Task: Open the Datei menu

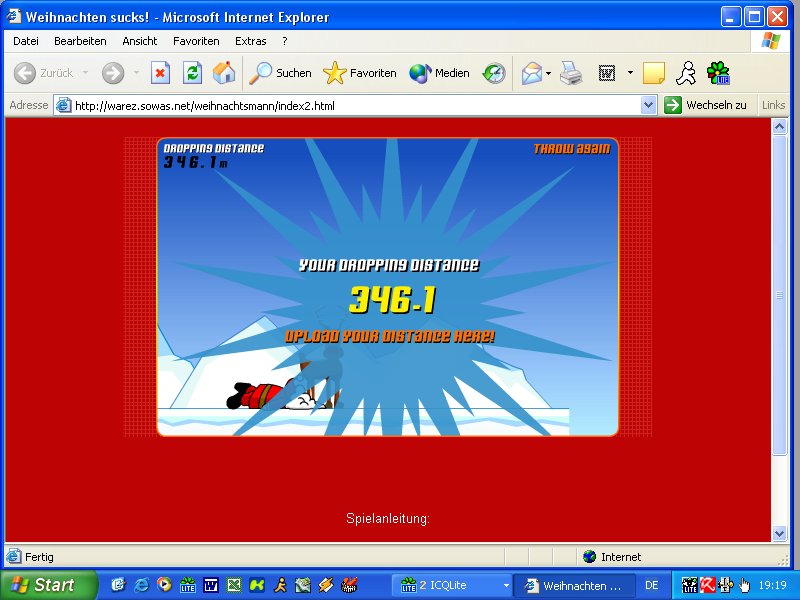Action: [26, 41]
